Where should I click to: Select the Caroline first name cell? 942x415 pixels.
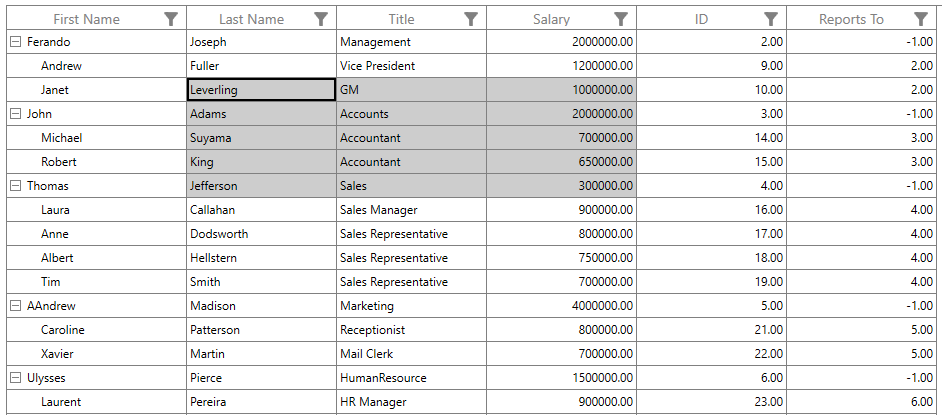point(96,330)
